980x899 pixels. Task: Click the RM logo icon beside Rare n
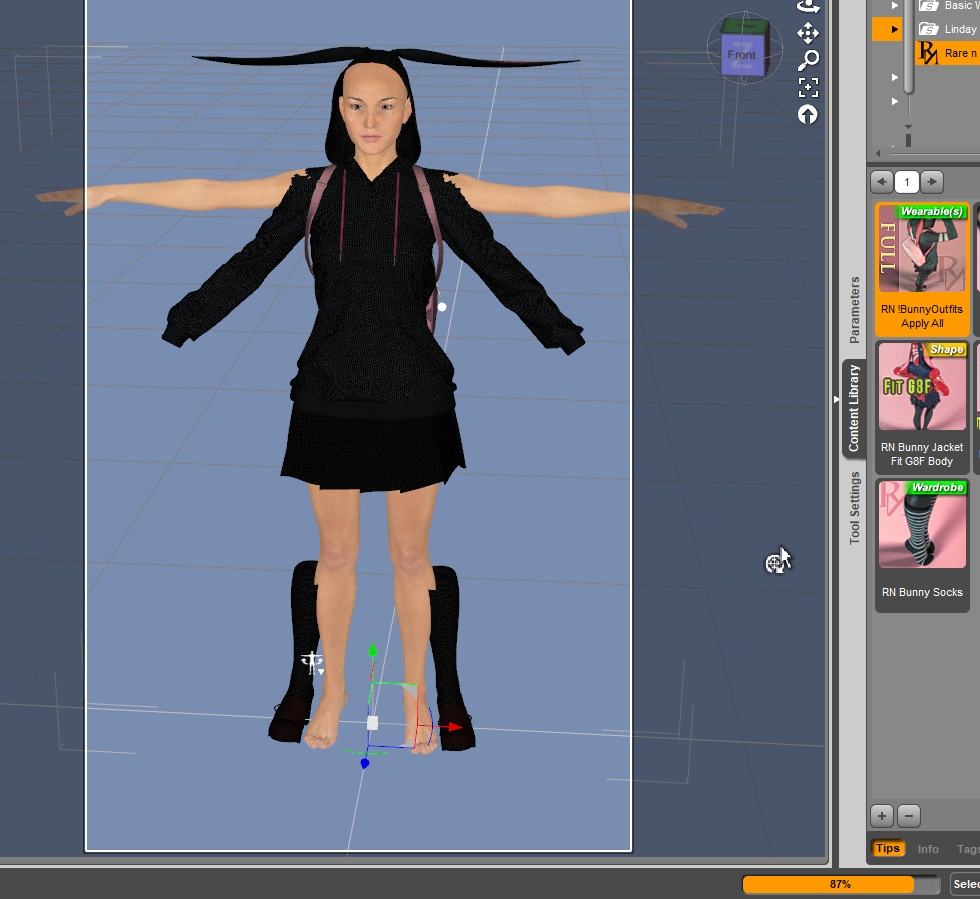click(x=928, y=53)
